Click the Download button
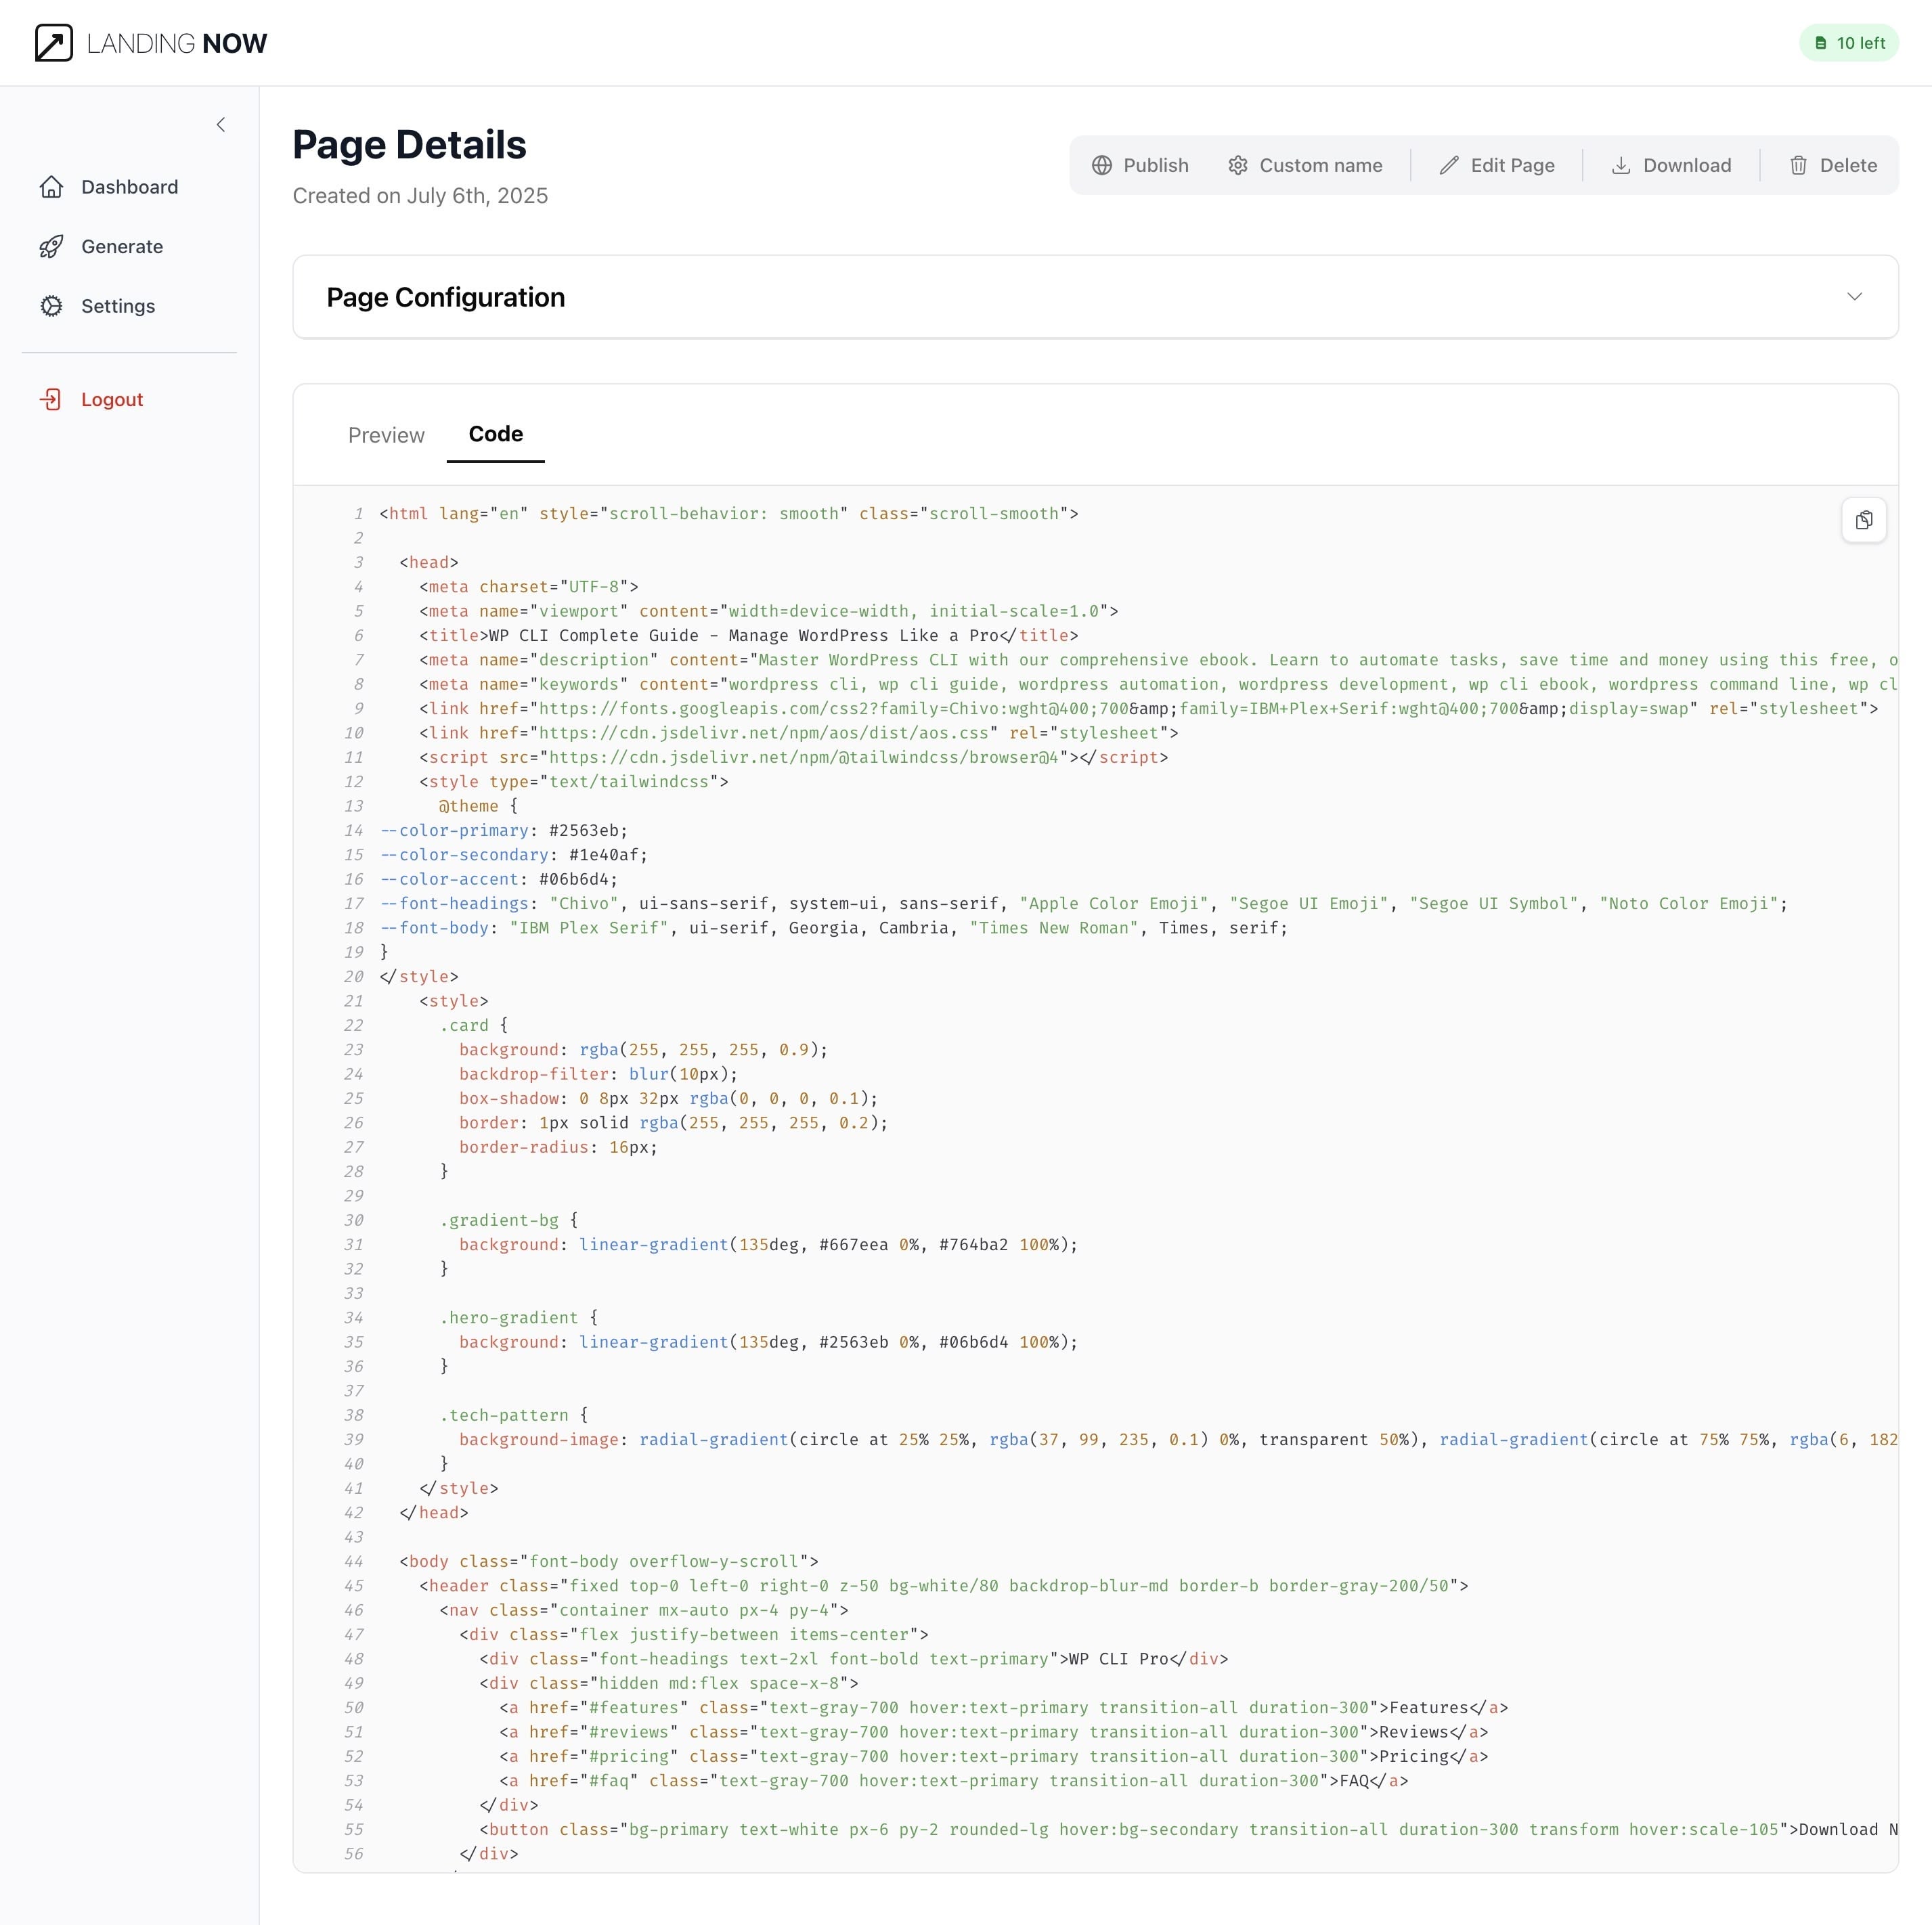Viewport: 1932px width, 1925px height. click(x=1671, y=165)
